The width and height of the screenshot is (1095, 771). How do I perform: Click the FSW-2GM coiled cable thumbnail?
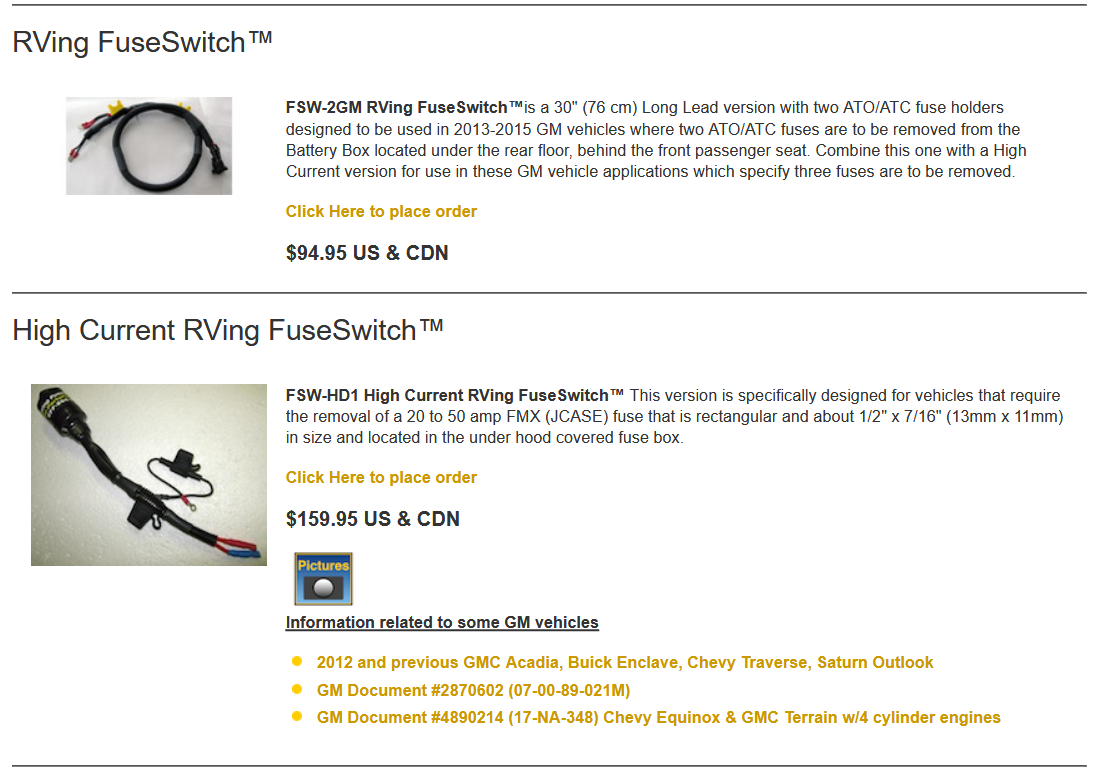(x=149, y=146)
